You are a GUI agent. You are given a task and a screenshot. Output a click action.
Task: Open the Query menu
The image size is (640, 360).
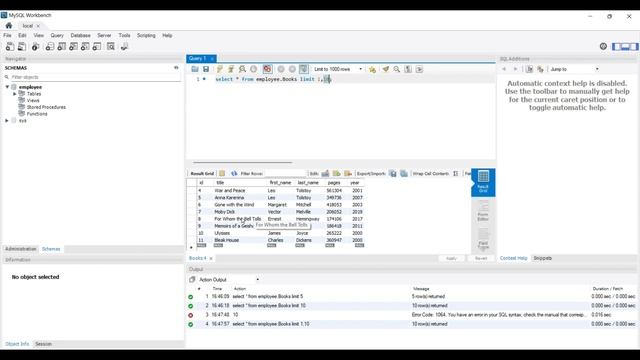tap(57, 36)
